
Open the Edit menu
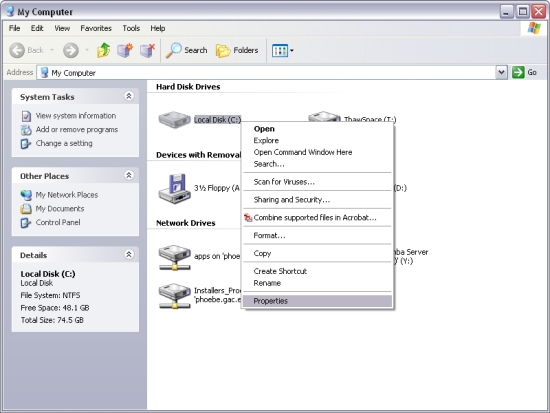(37, 28)
